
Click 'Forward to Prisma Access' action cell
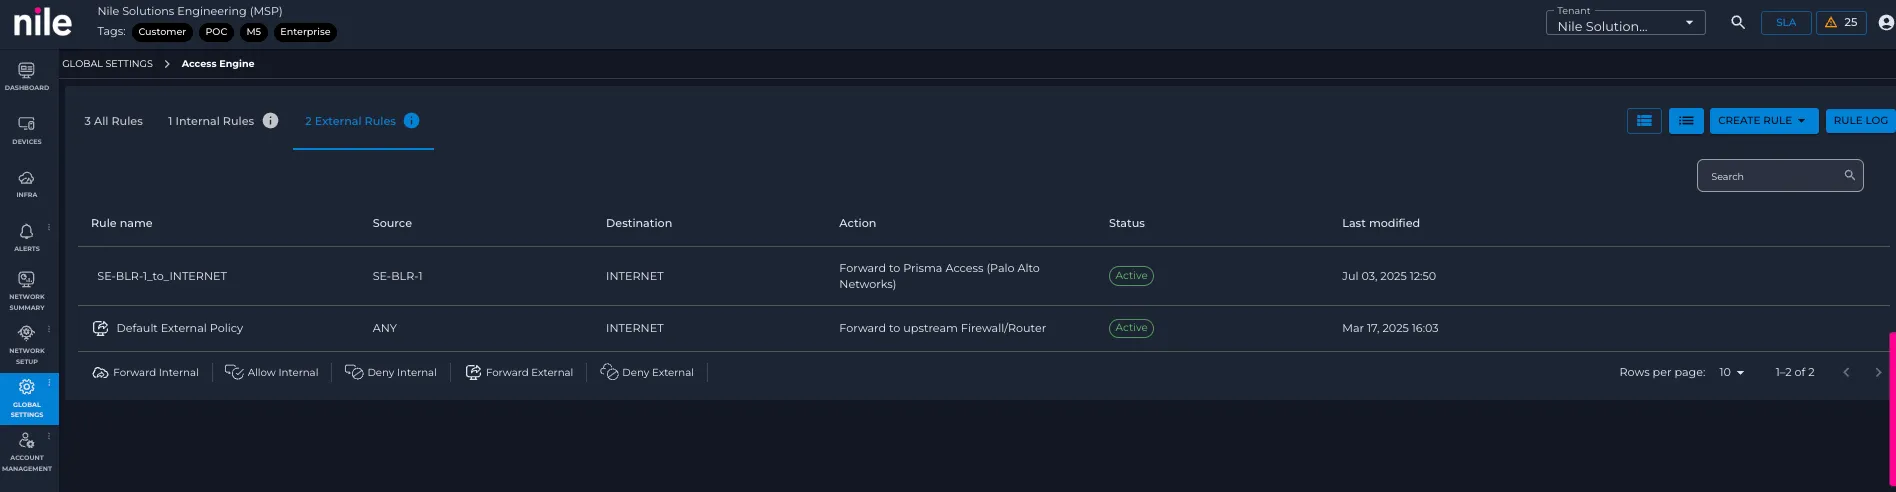(939, 276)
